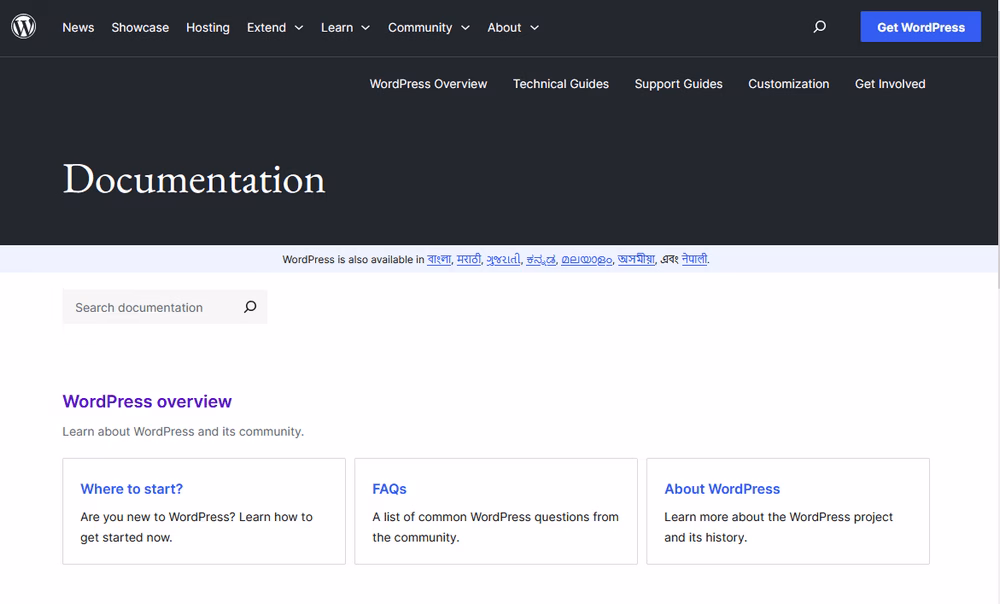Visit the Get Involved link
Screen dimensions: 1000x604
(x=890, y=84)
